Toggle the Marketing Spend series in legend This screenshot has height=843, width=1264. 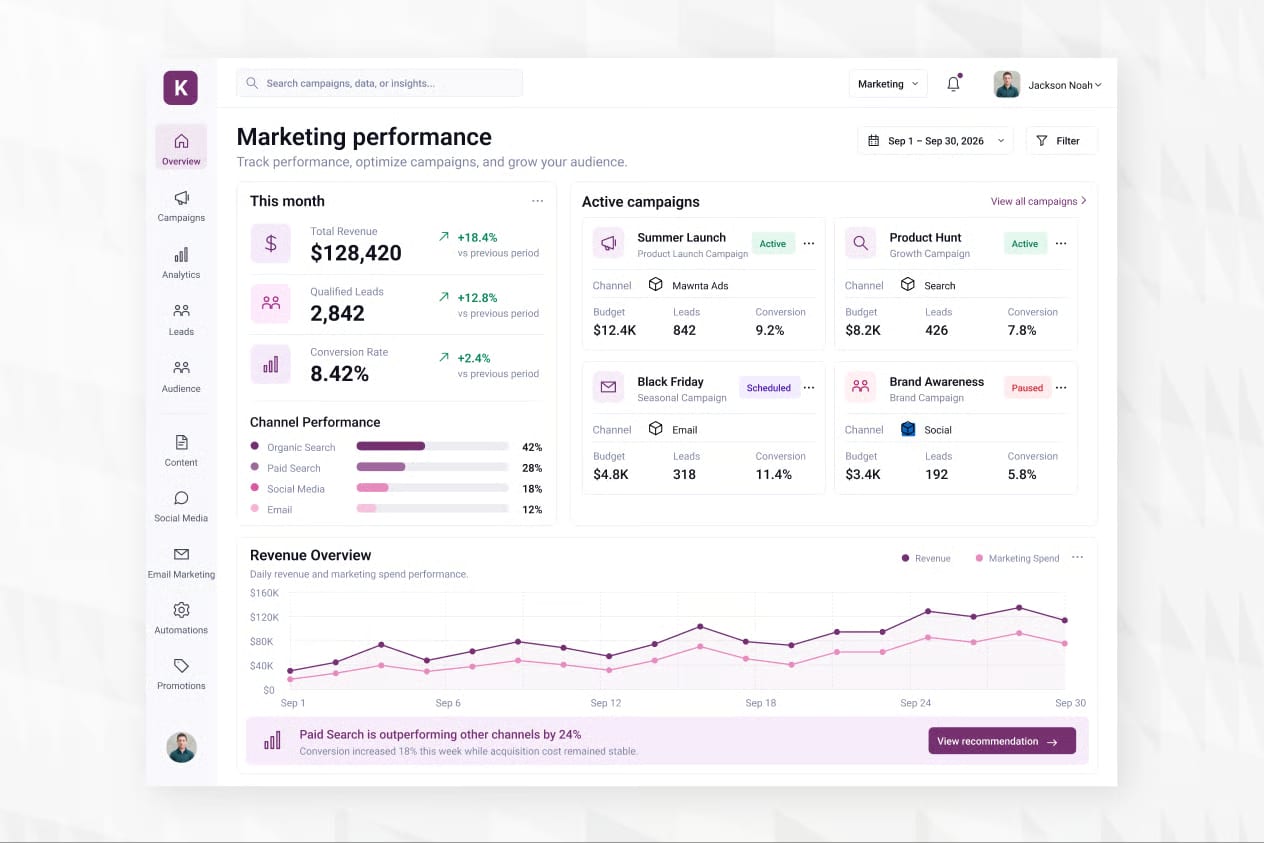point(1017,558)
